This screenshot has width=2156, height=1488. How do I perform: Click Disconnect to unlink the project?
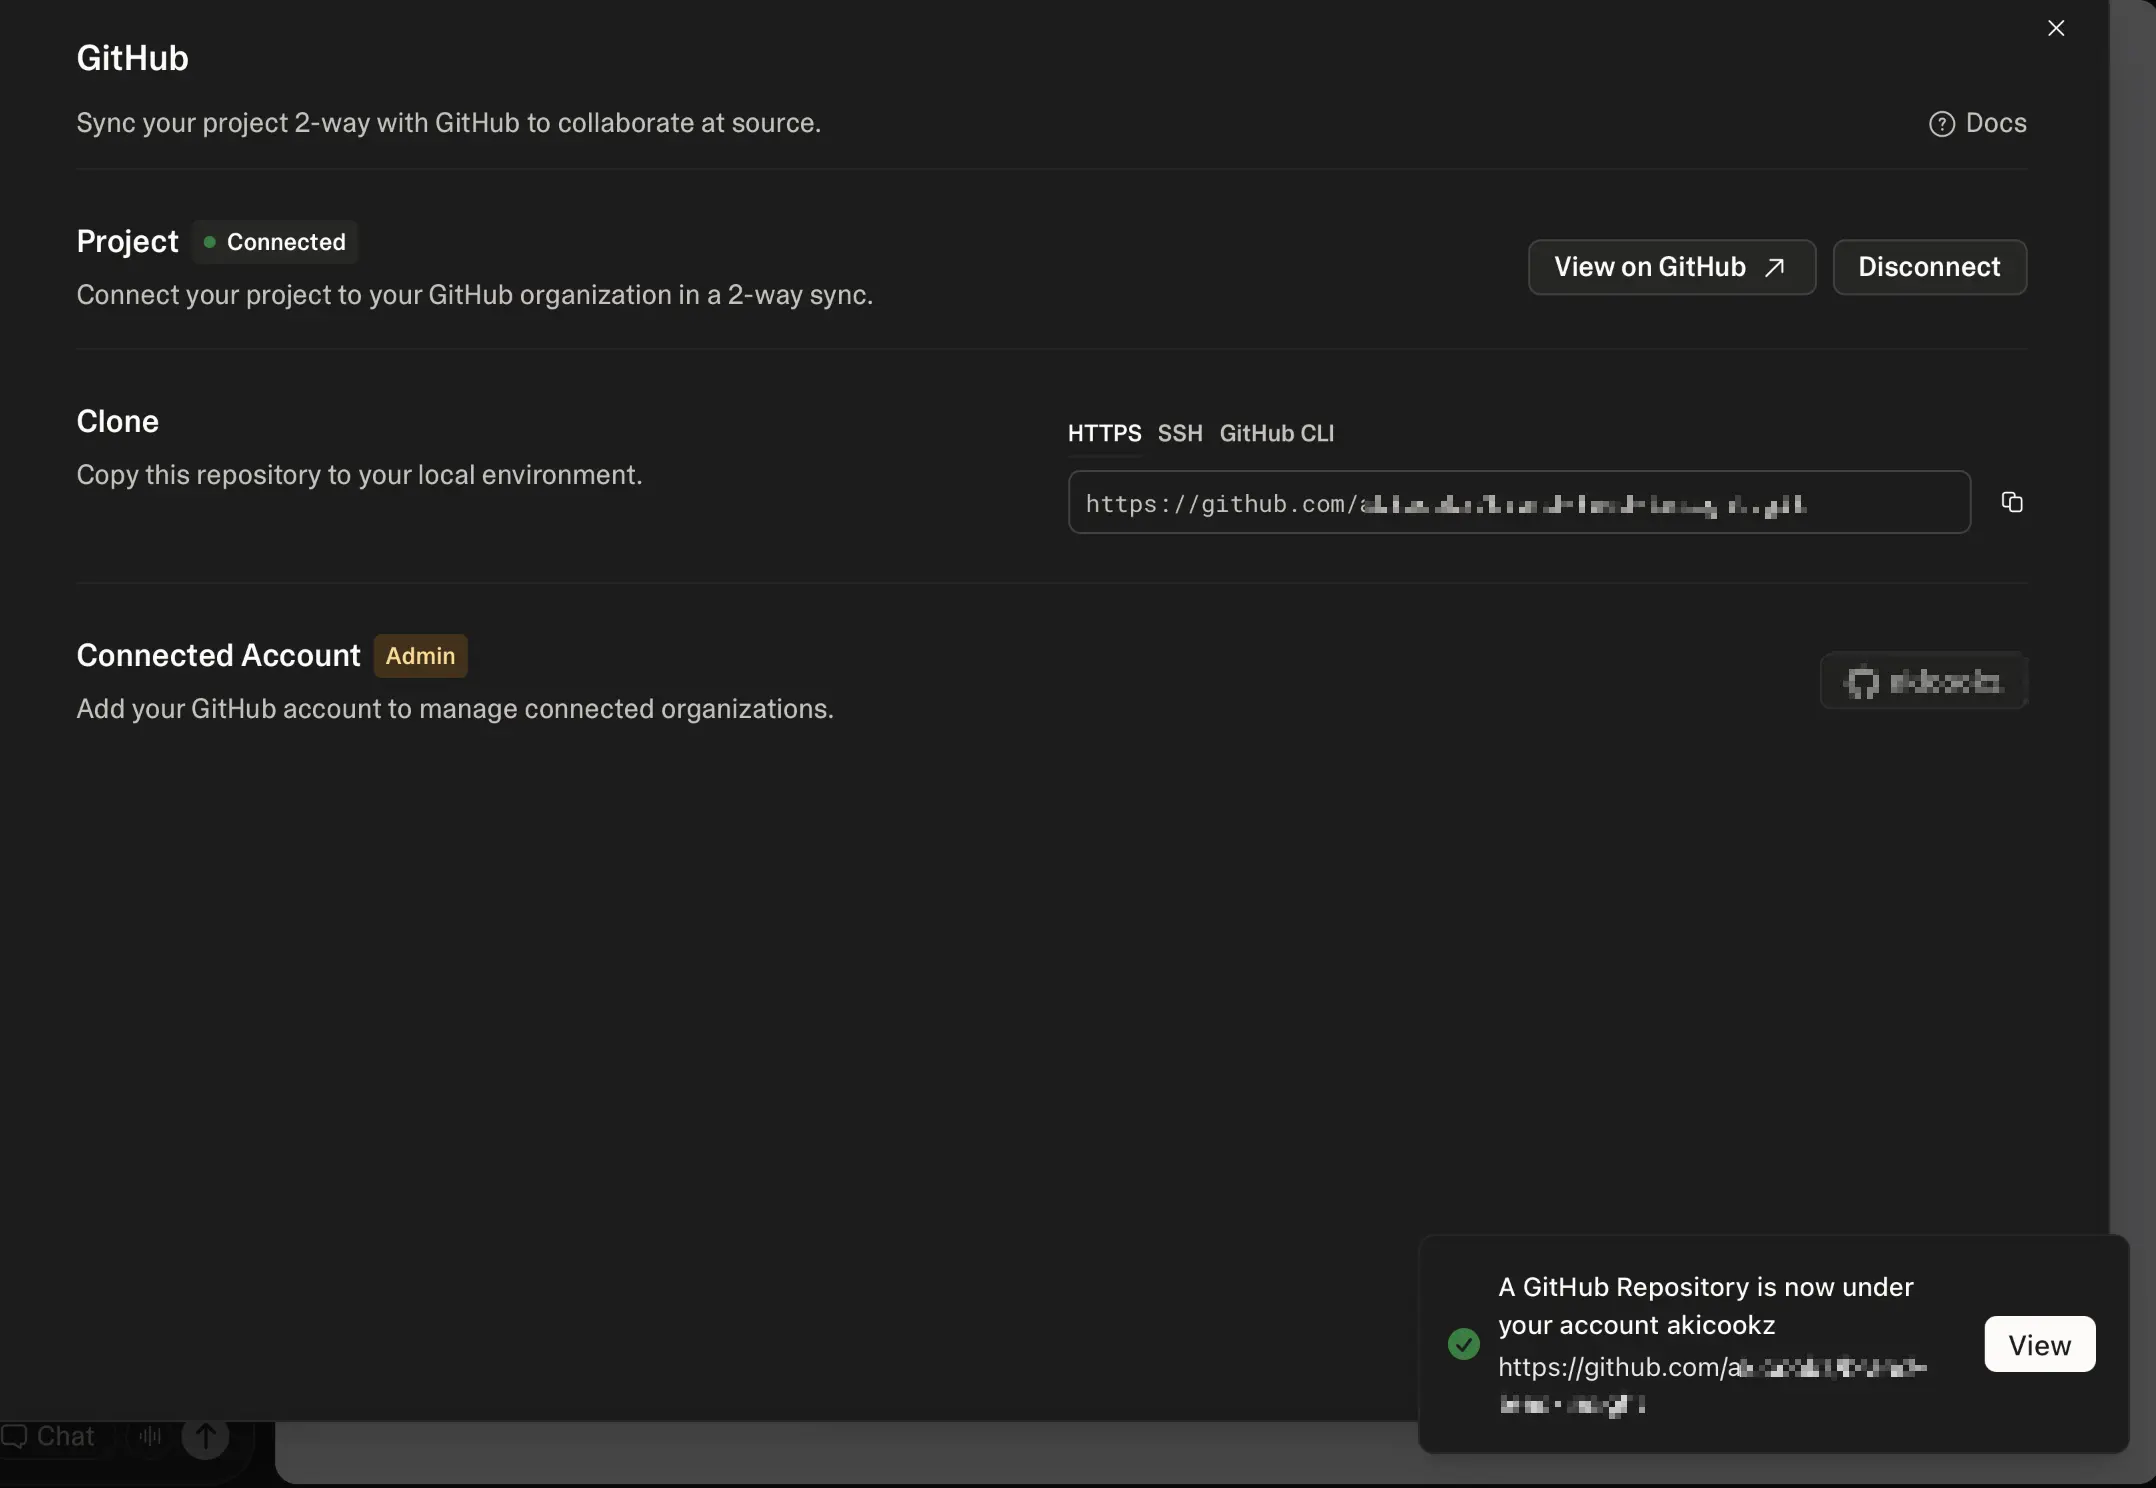[x=1929, y=266]
